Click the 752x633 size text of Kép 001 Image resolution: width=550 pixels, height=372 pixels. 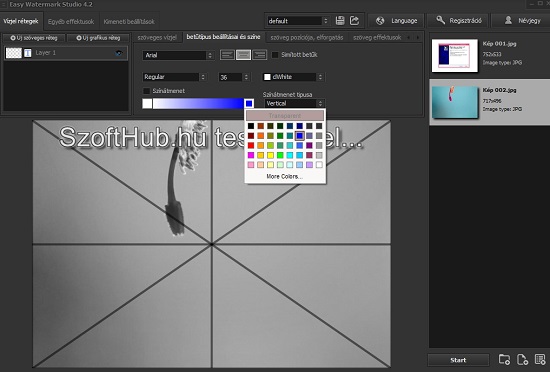492,54
